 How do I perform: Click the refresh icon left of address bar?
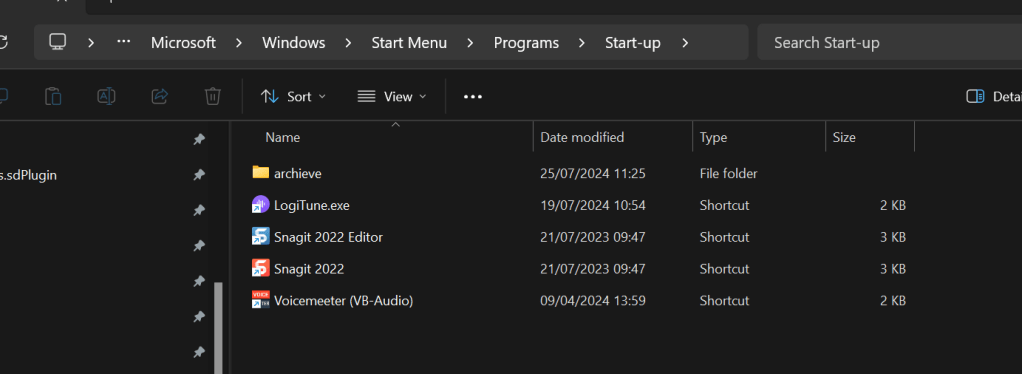3,42
